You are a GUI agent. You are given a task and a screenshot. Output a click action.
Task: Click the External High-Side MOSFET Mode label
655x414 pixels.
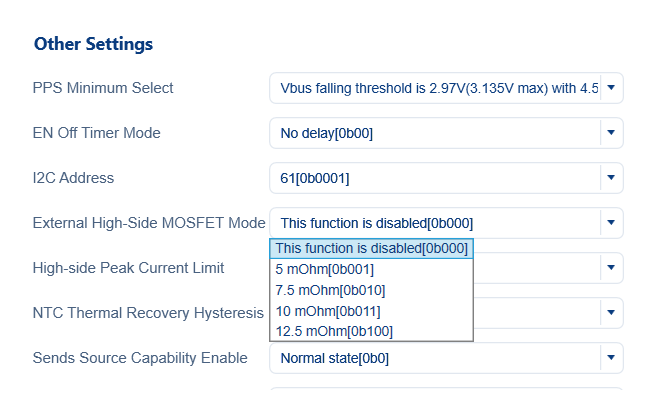point(149,223)
